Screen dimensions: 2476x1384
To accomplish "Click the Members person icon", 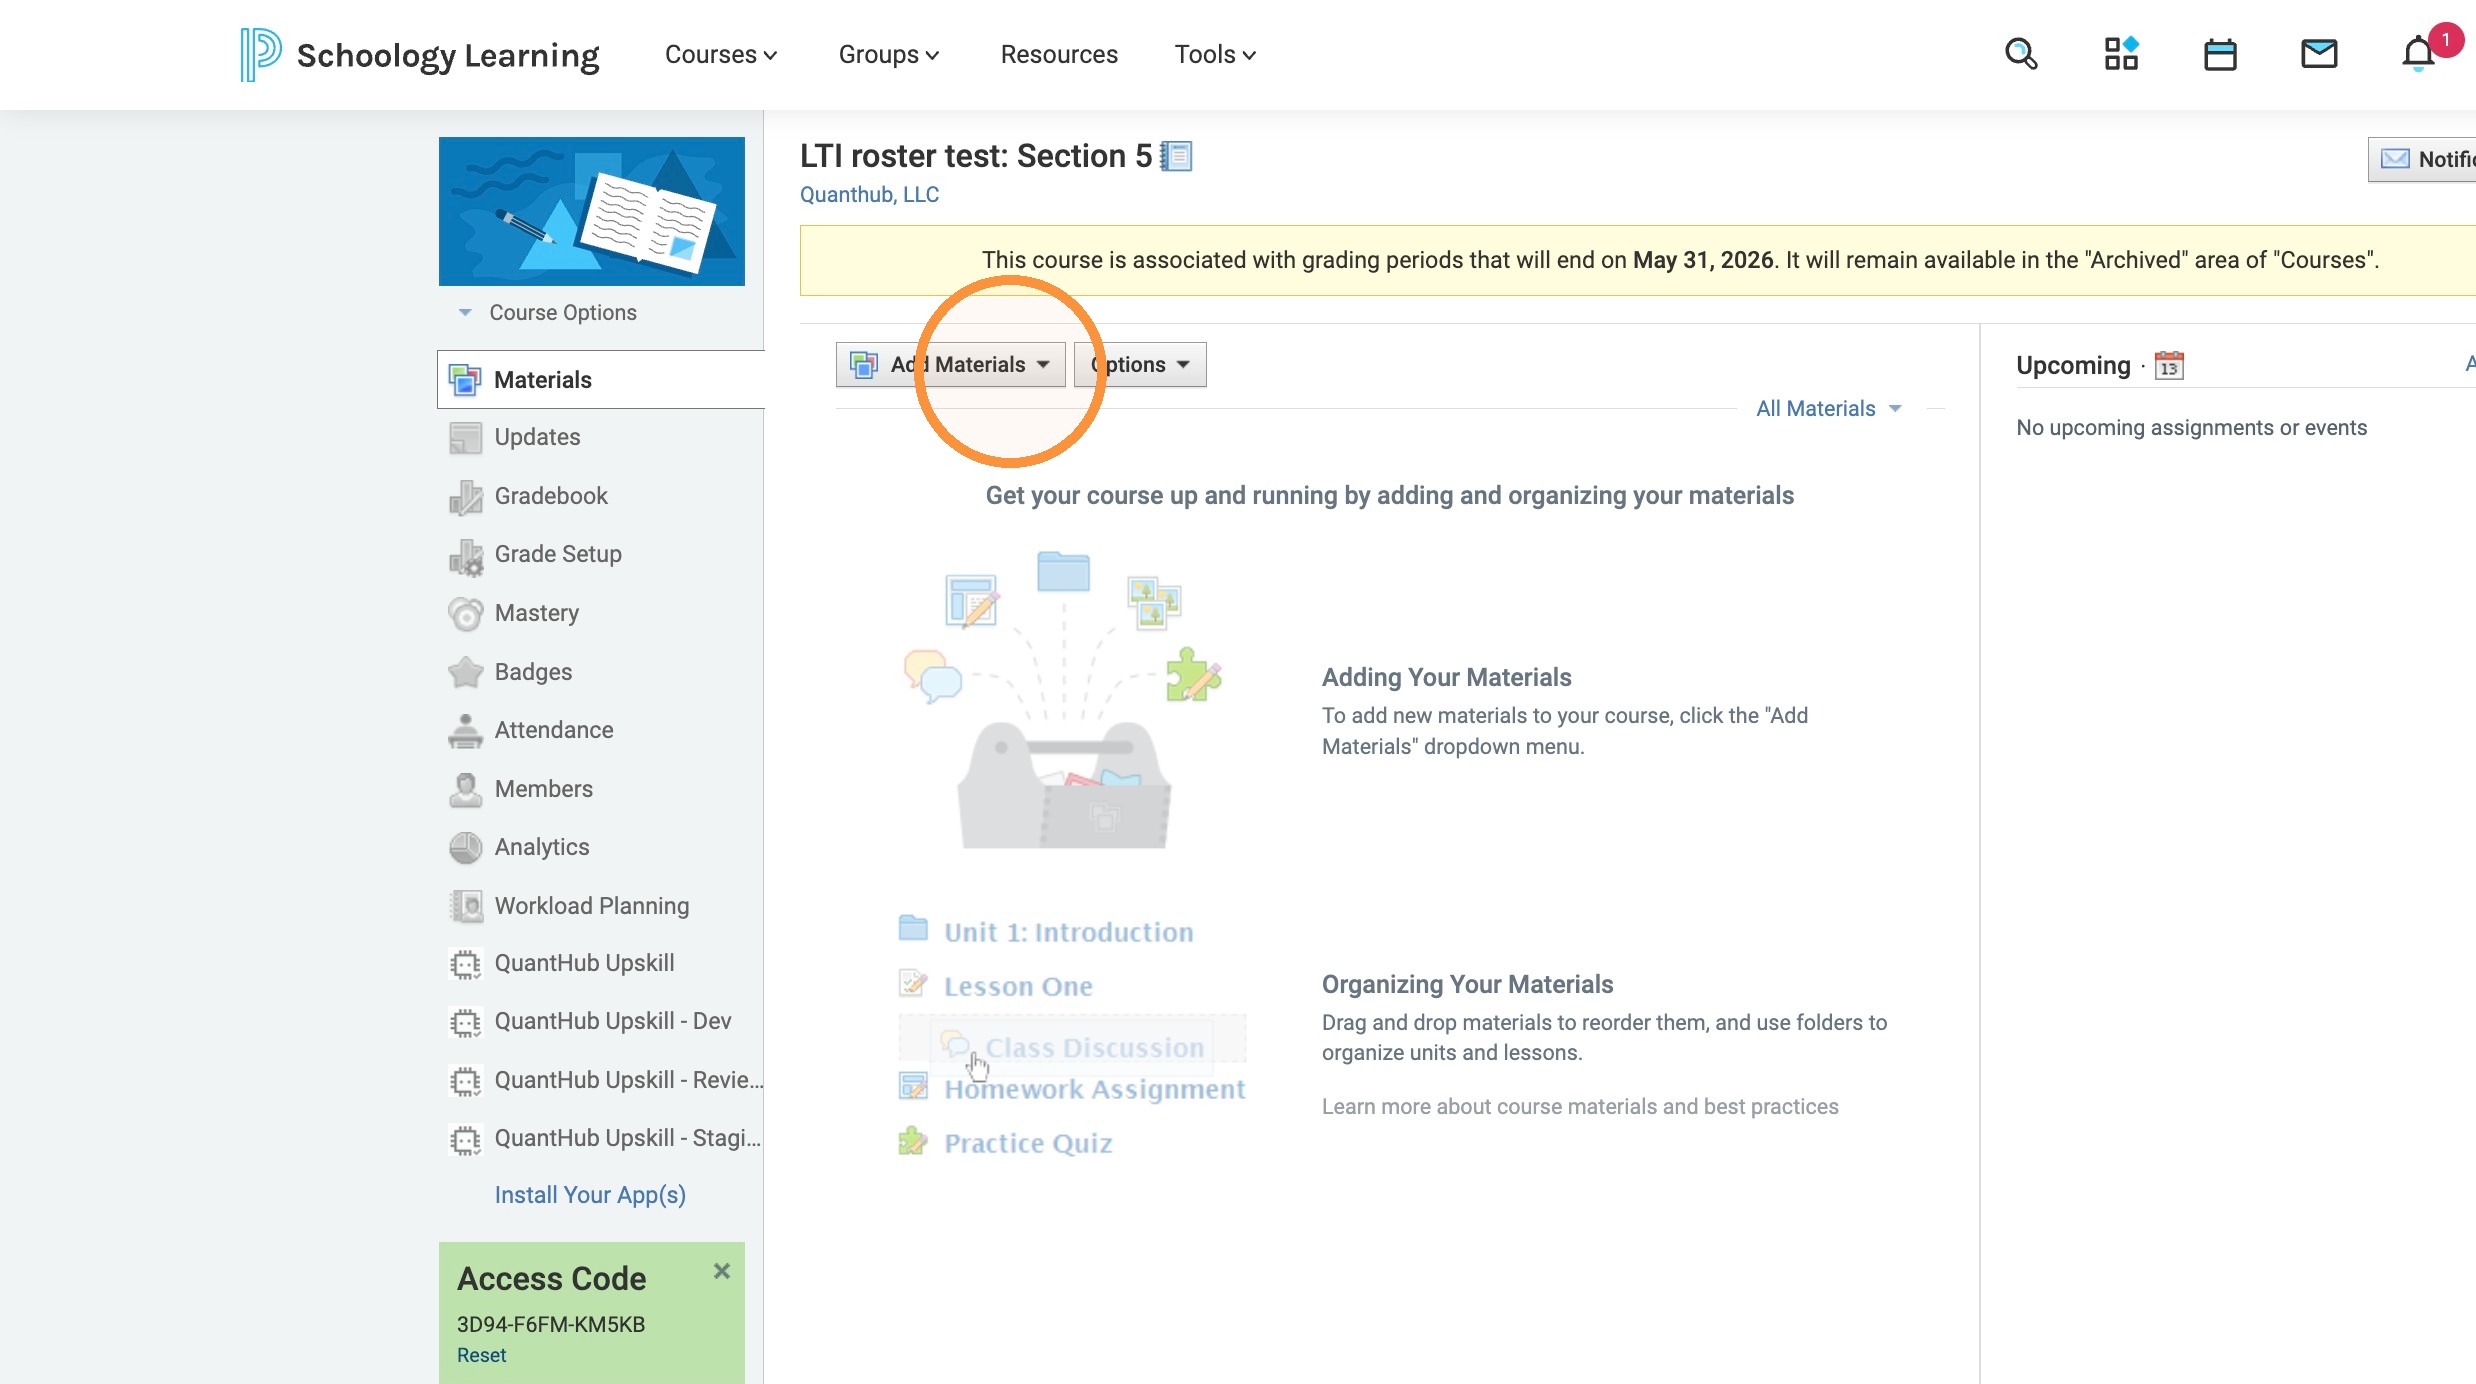I will [x=465, y=789].
